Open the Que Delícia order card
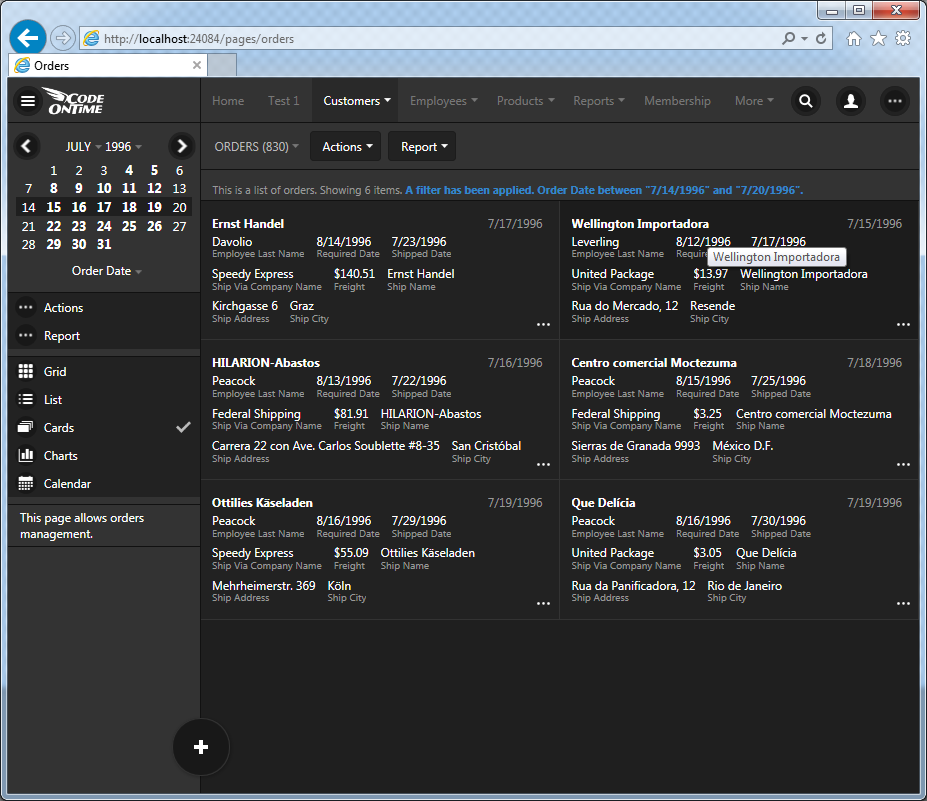Screen dimensions: 927x801 739,550
